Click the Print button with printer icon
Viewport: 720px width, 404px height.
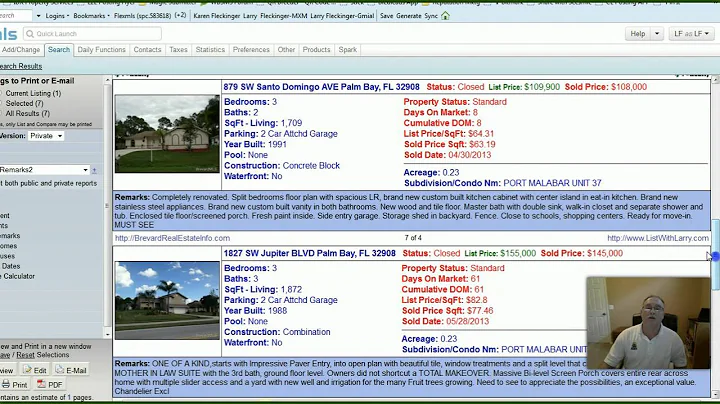(15, 385)
